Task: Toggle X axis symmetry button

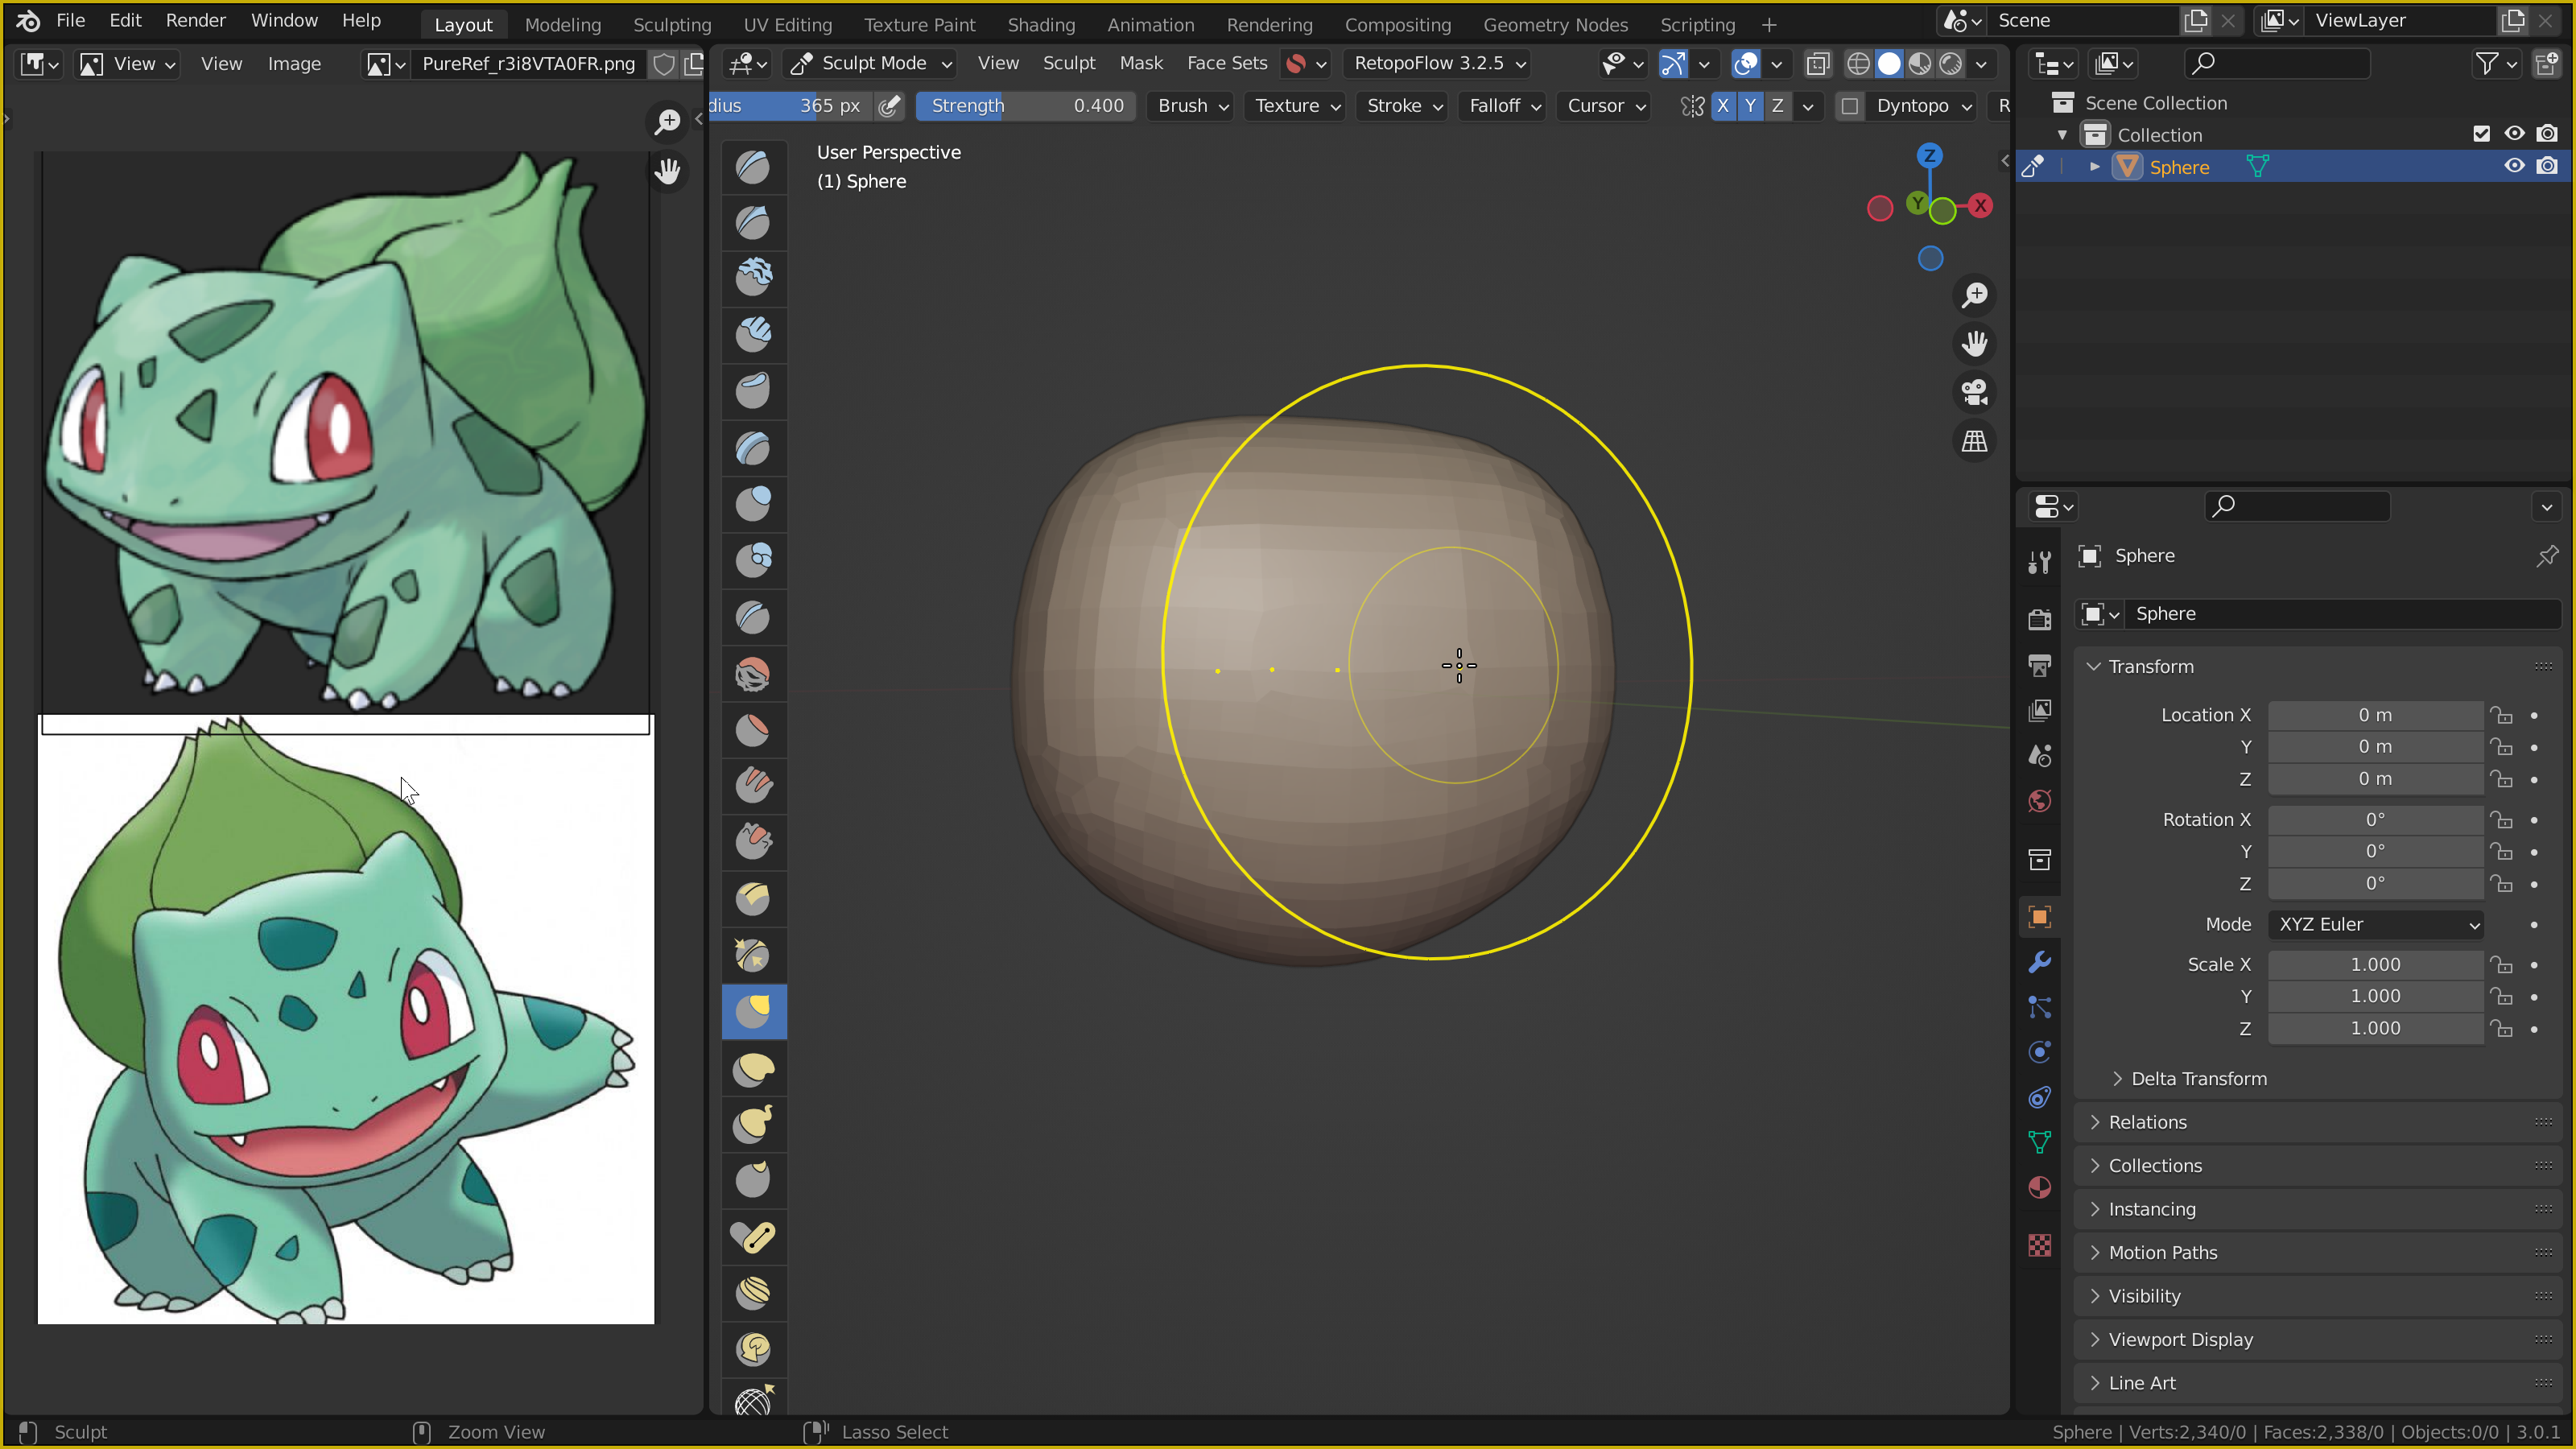Action: [x=1722, y=106]
